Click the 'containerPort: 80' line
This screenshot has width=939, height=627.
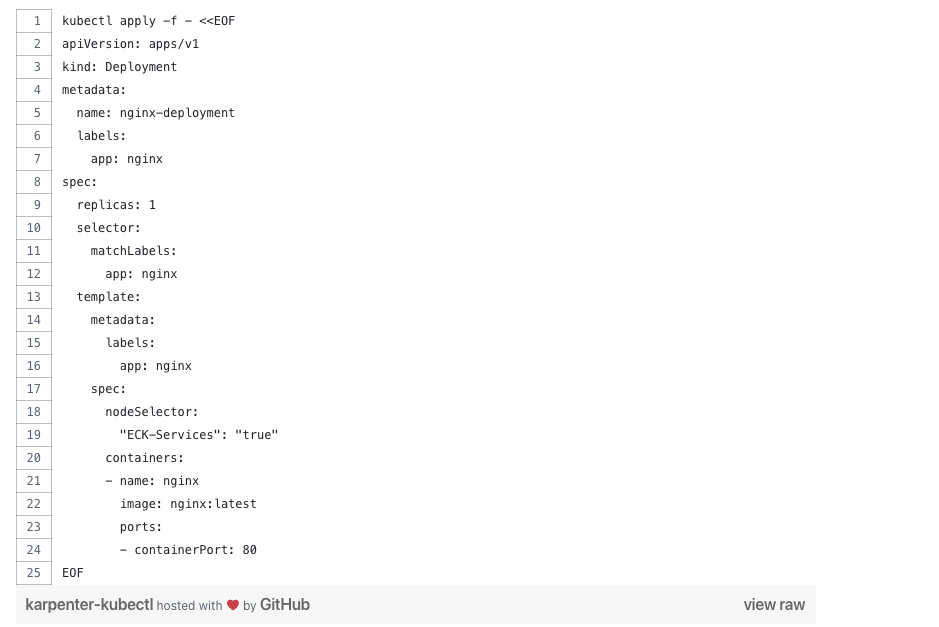(x=188, y=550)
